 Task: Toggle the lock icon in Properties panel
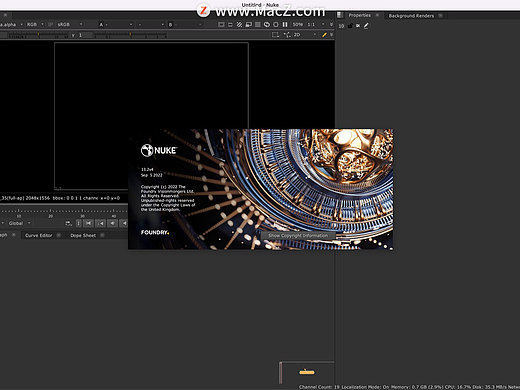[350, 26]
